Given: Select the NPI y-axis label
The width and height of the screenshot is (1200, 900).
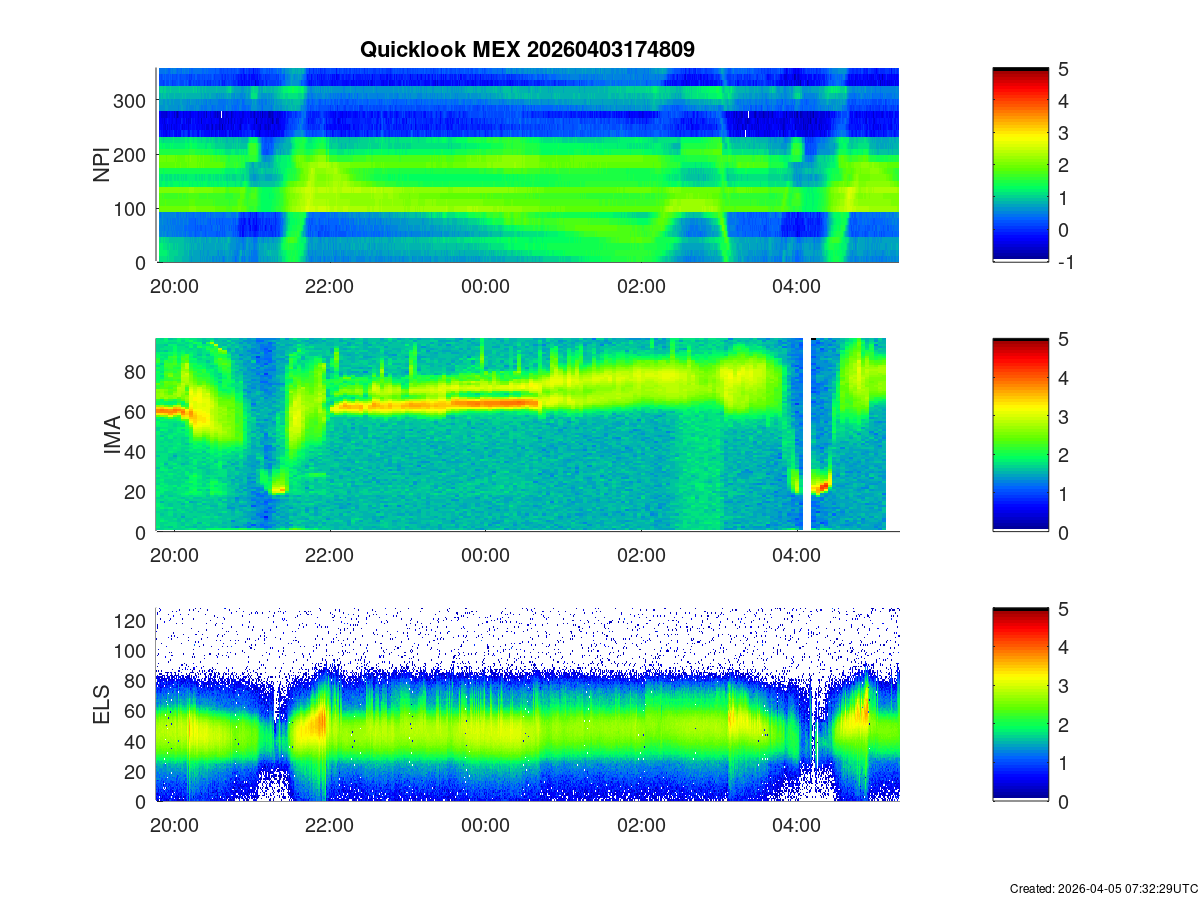Looking at the screenshot, I should pyautogui.click(x=101, y=165).
